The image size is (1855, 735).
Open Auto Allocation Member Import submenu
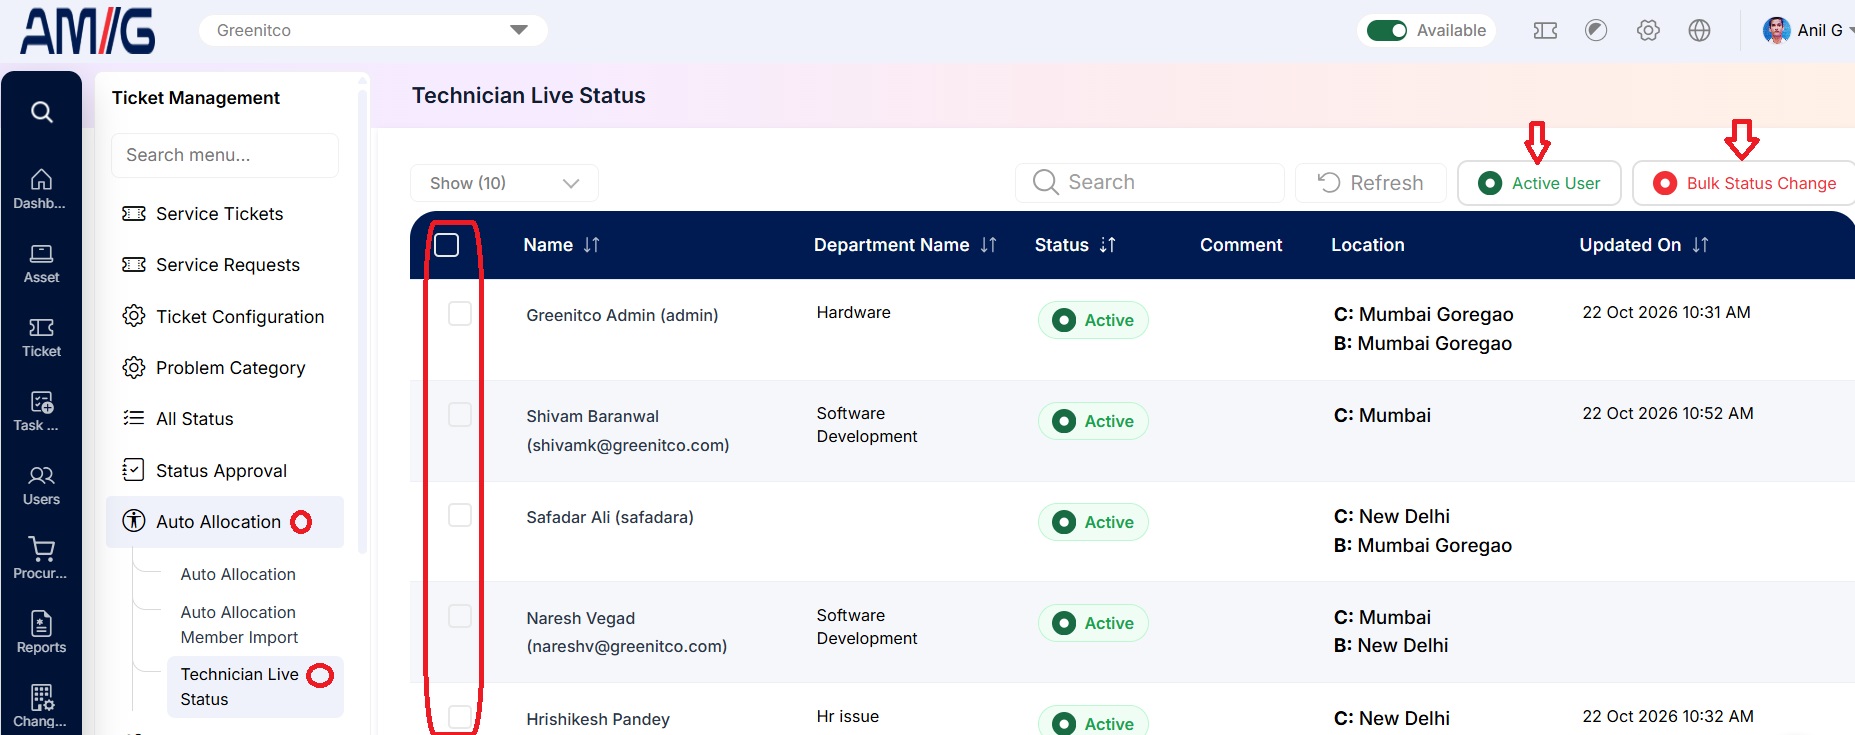point(239,625)
